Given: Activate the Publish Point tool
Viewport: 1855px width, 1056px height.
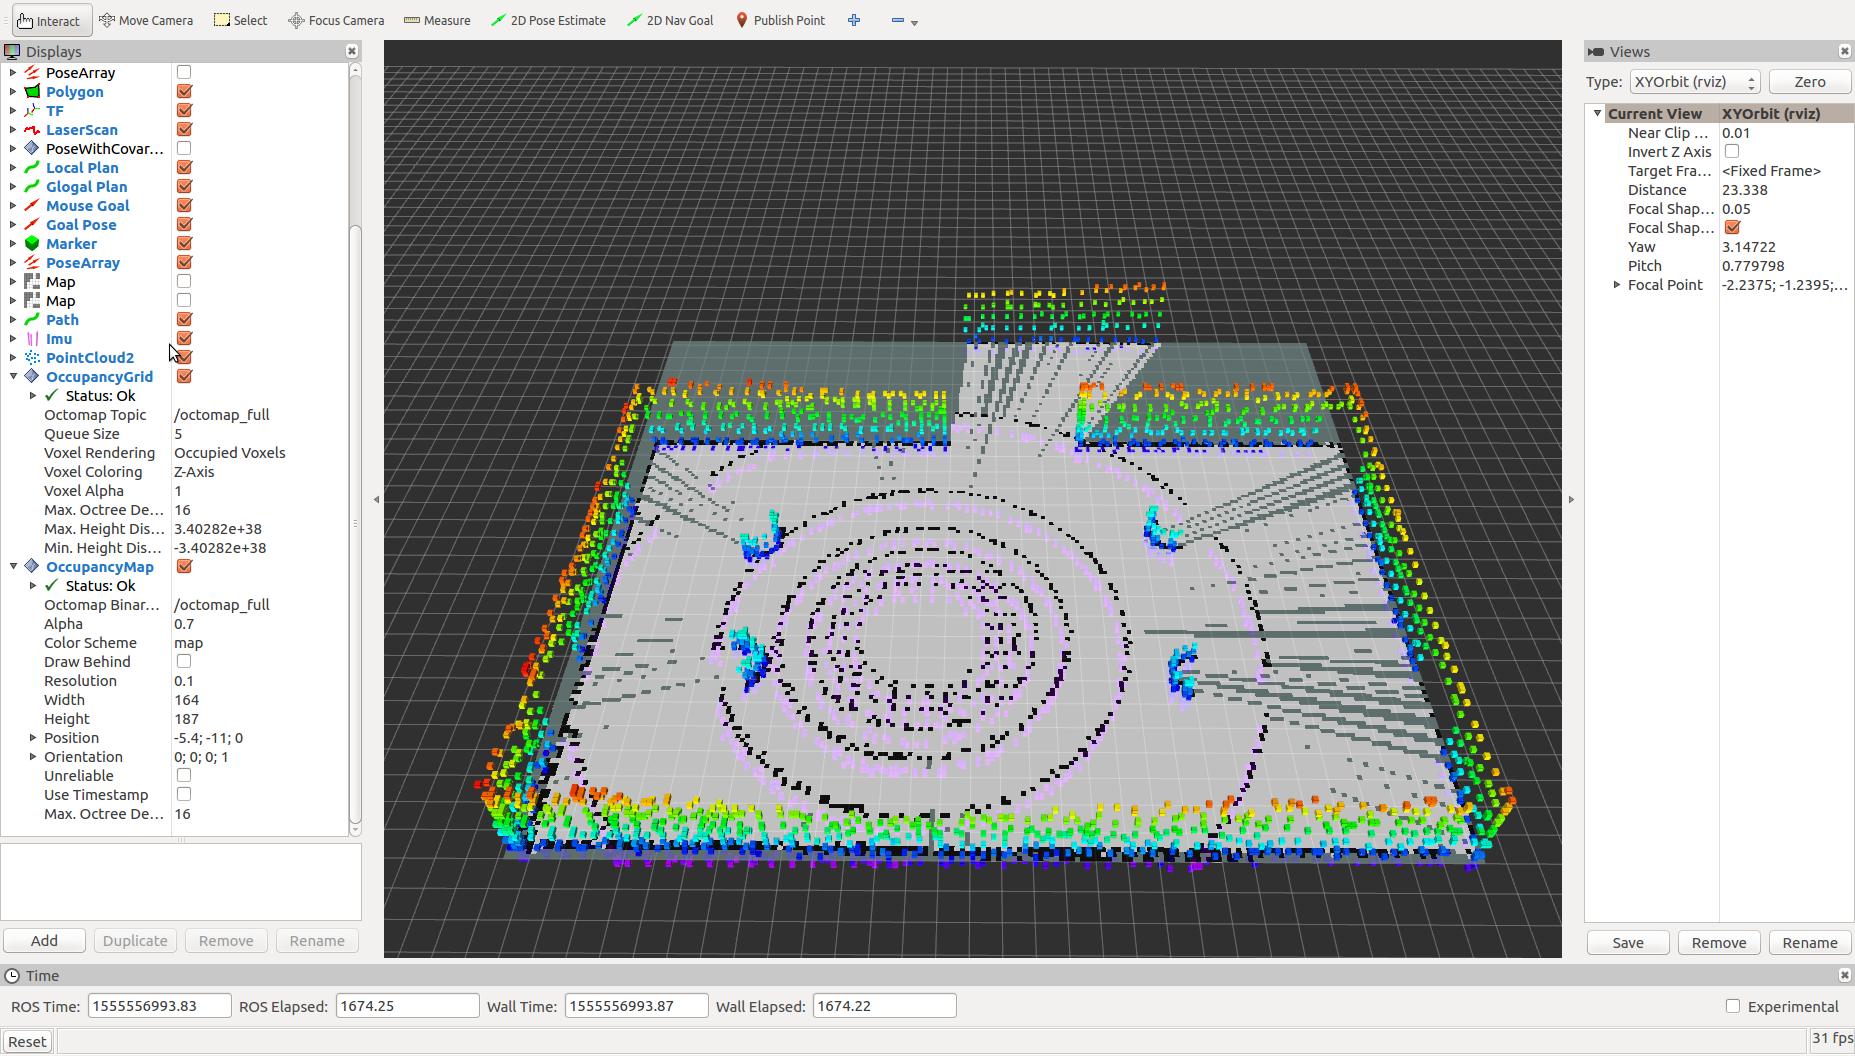Looking at the screenshot, I should coord(780,20).
